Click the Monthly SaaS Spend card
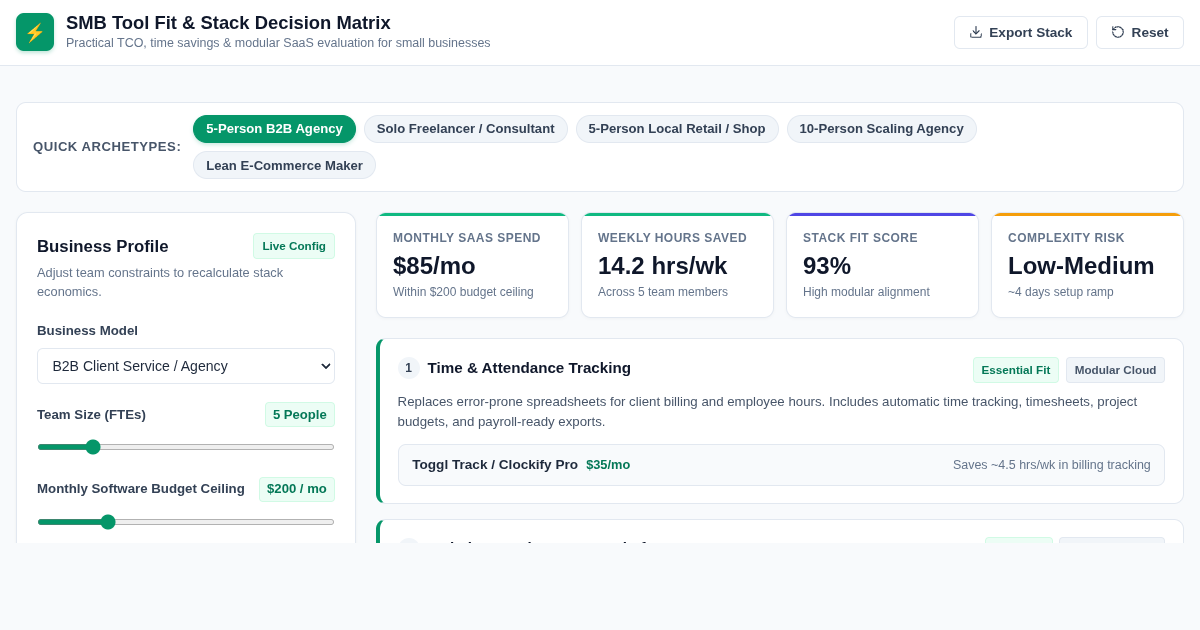Screen dimensions: 1200x630 pos(472,265)
